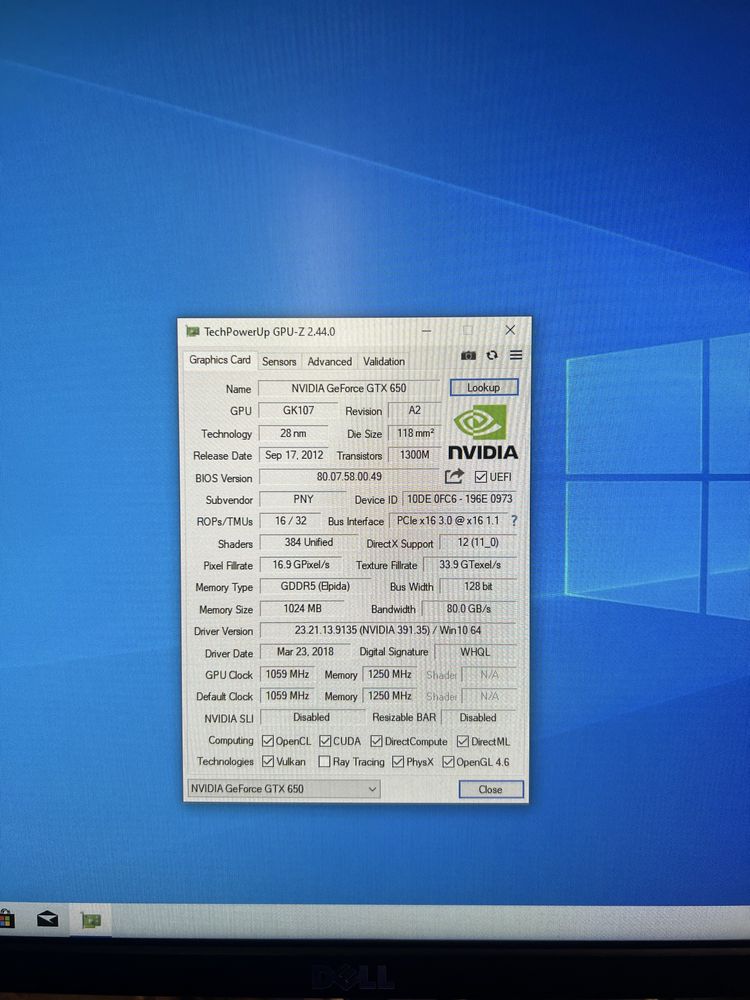The width and height of the screenshot is (750, 1000).
Task: Click the Digital Signature value WHQL
Action: click(x=475, y=652)
